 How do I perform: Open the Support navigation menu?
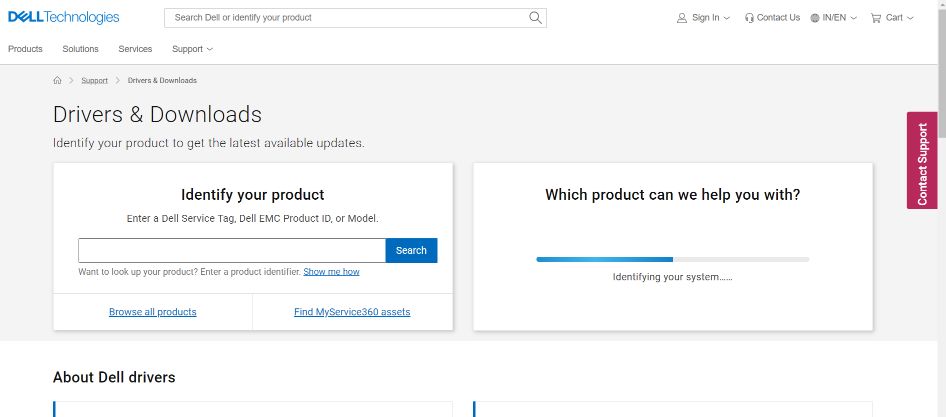click(192, 49)
